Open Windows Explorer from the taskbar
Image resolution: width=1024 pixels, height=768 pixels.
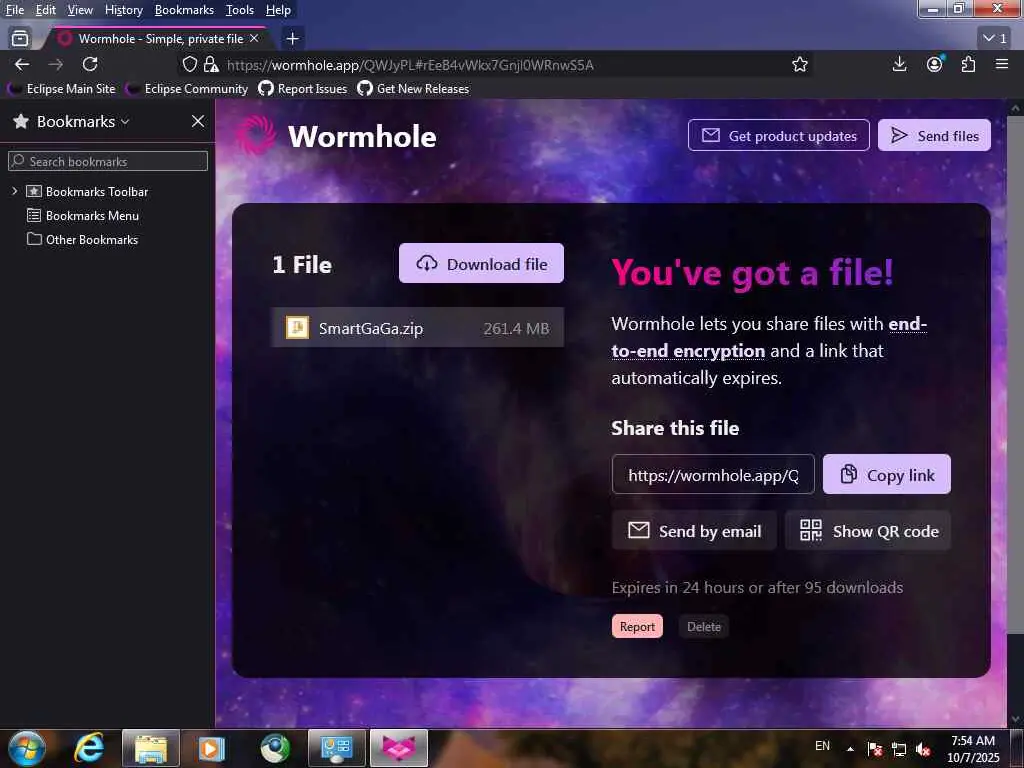150,748
